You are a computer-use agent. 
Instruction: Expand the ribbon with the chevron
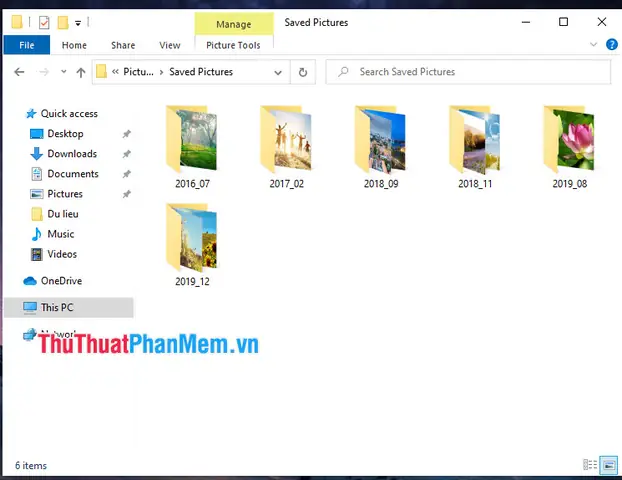pos(593,44)
